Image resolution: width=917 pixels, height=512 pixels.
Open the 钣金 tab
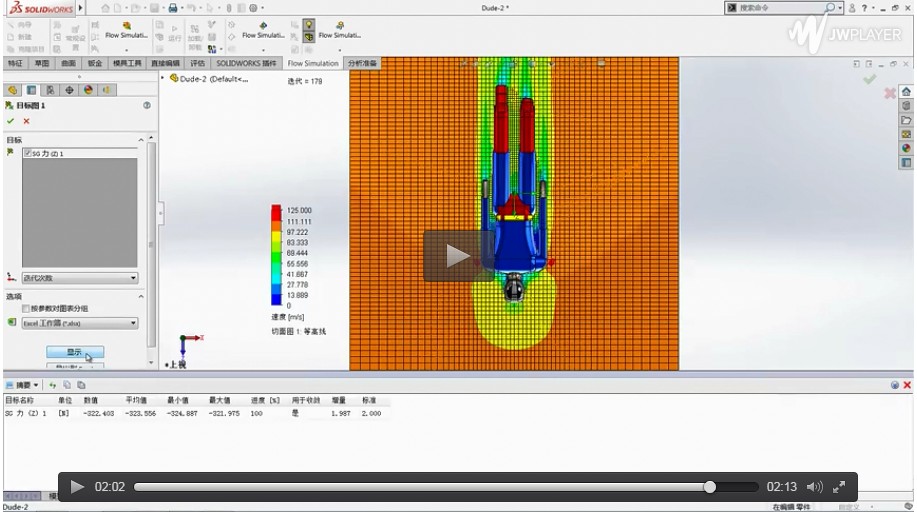click(95, 63)
